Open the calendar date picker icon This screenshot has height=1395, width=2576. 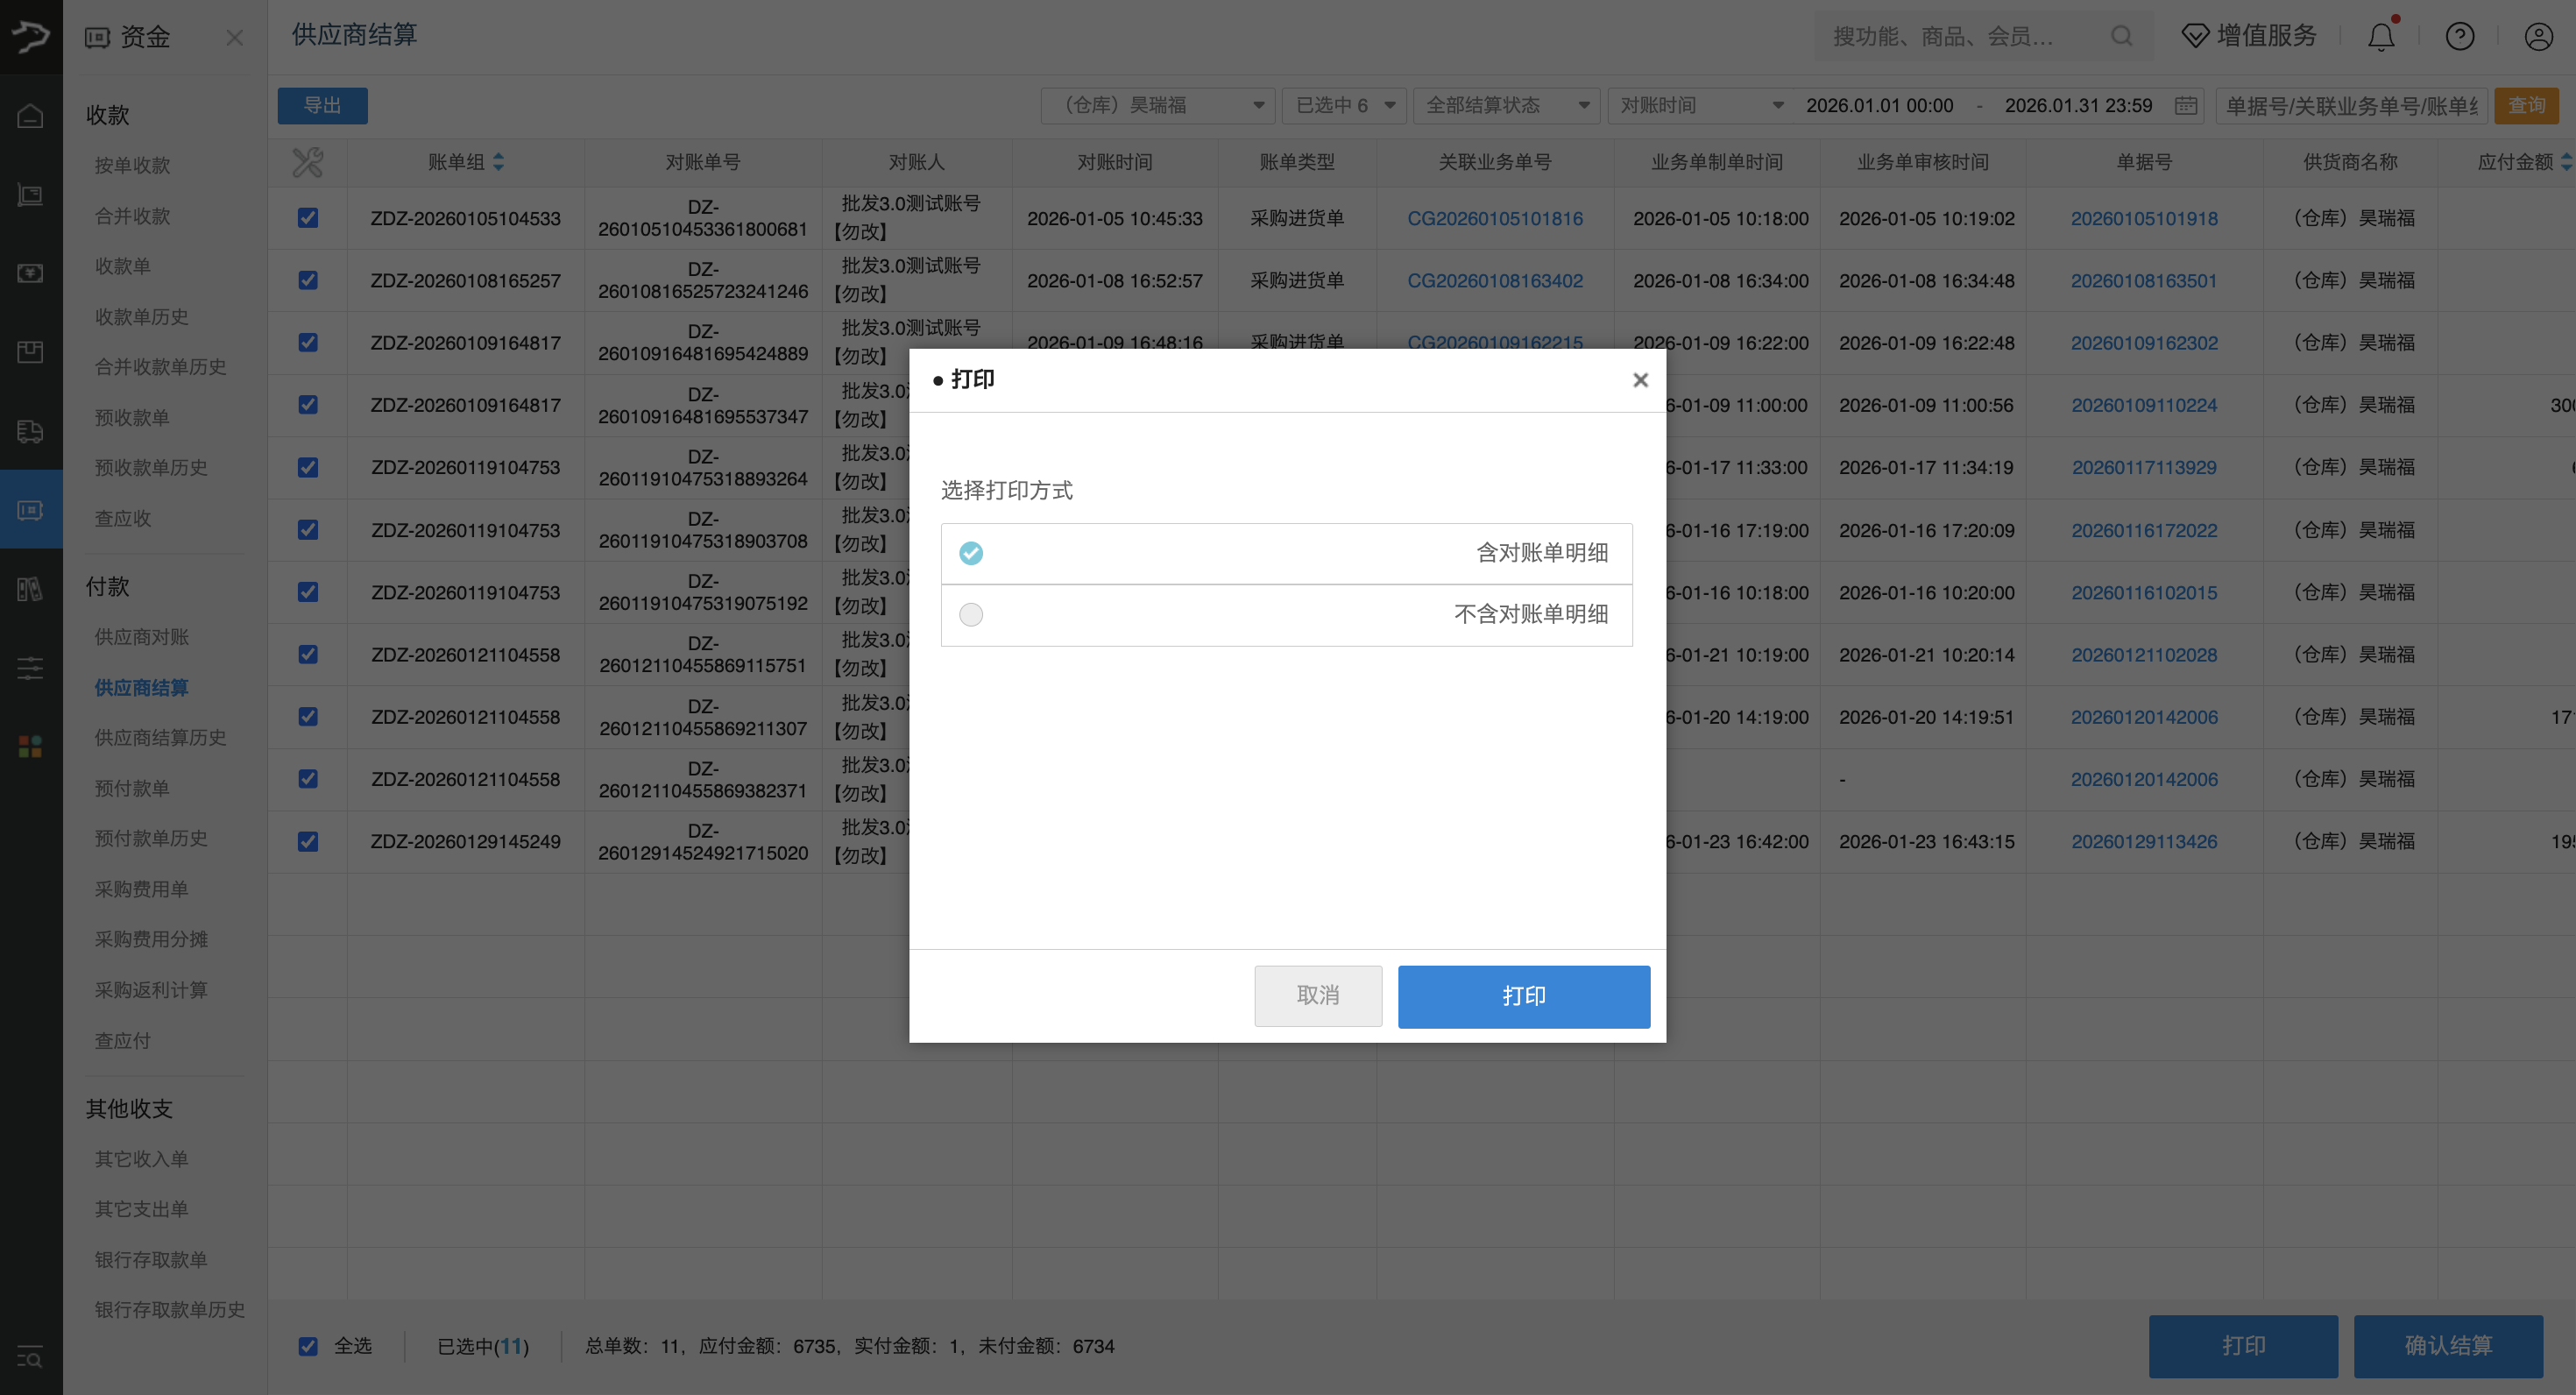pos(2186,106)
